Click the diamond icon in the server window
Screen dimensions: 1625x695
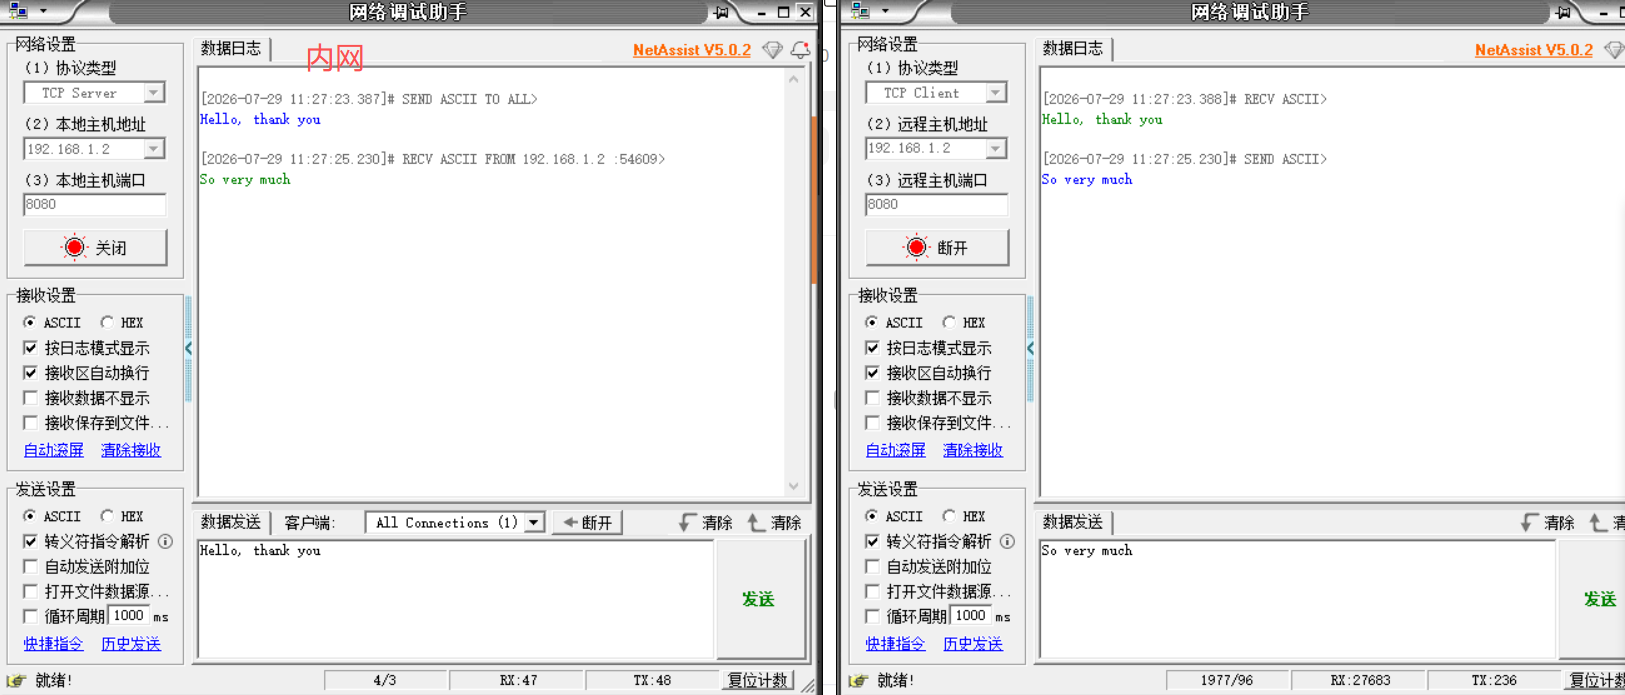tap(772, 50)
